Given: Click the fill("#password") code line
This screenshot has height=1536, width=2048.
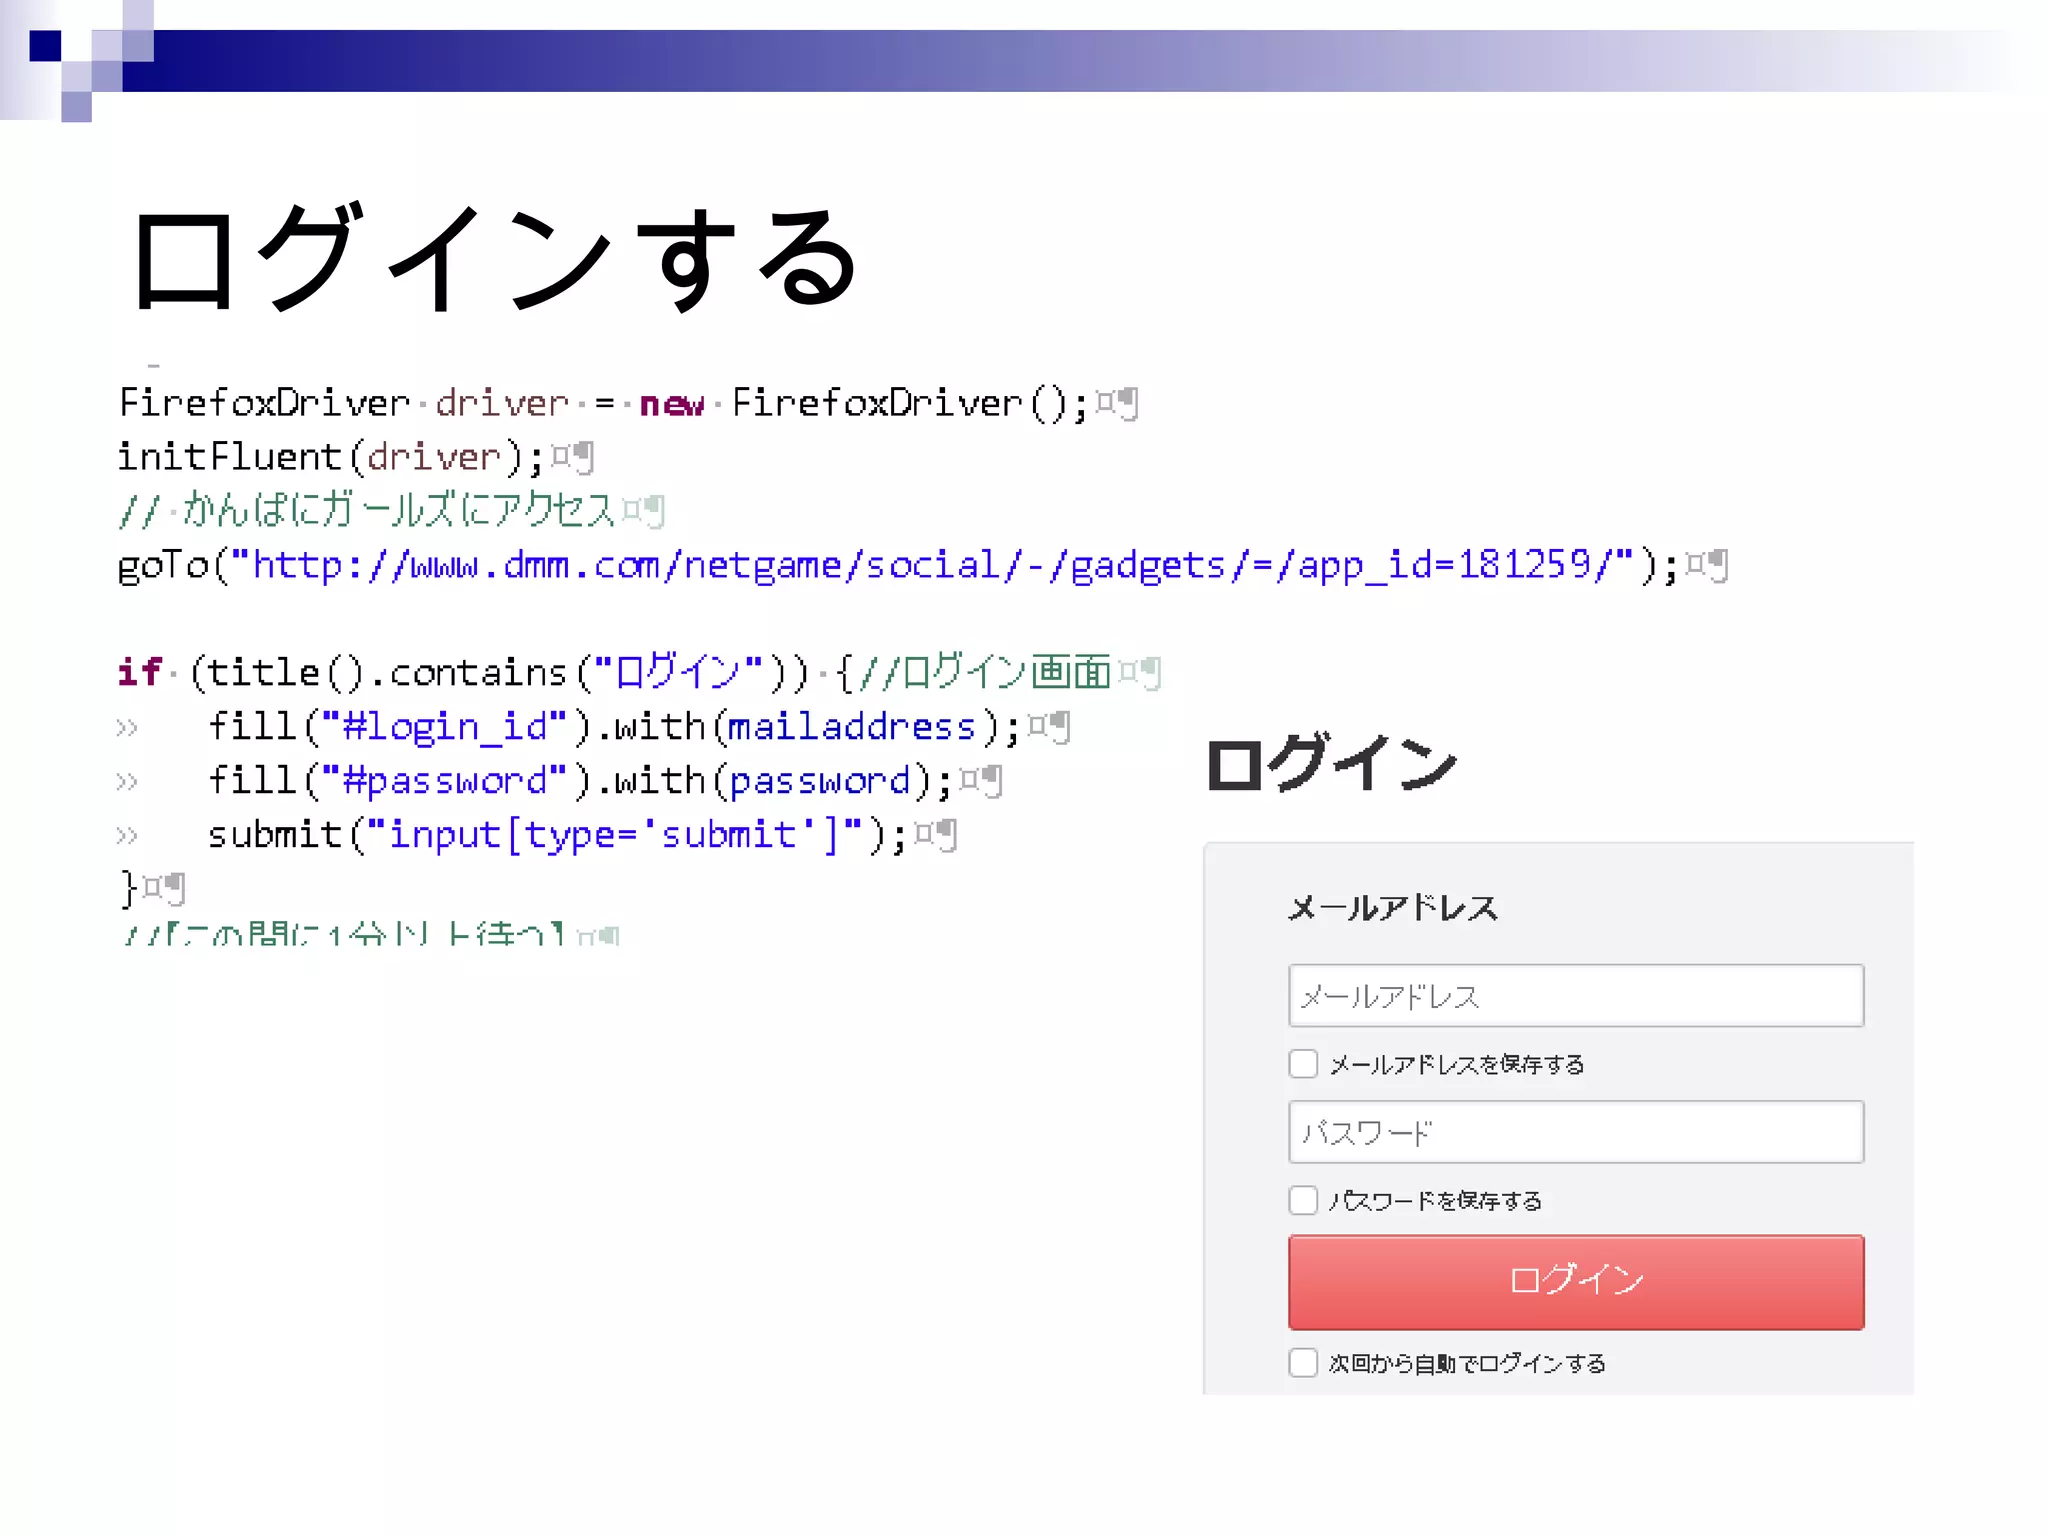Looking at the screenshot, I should 604,781.
